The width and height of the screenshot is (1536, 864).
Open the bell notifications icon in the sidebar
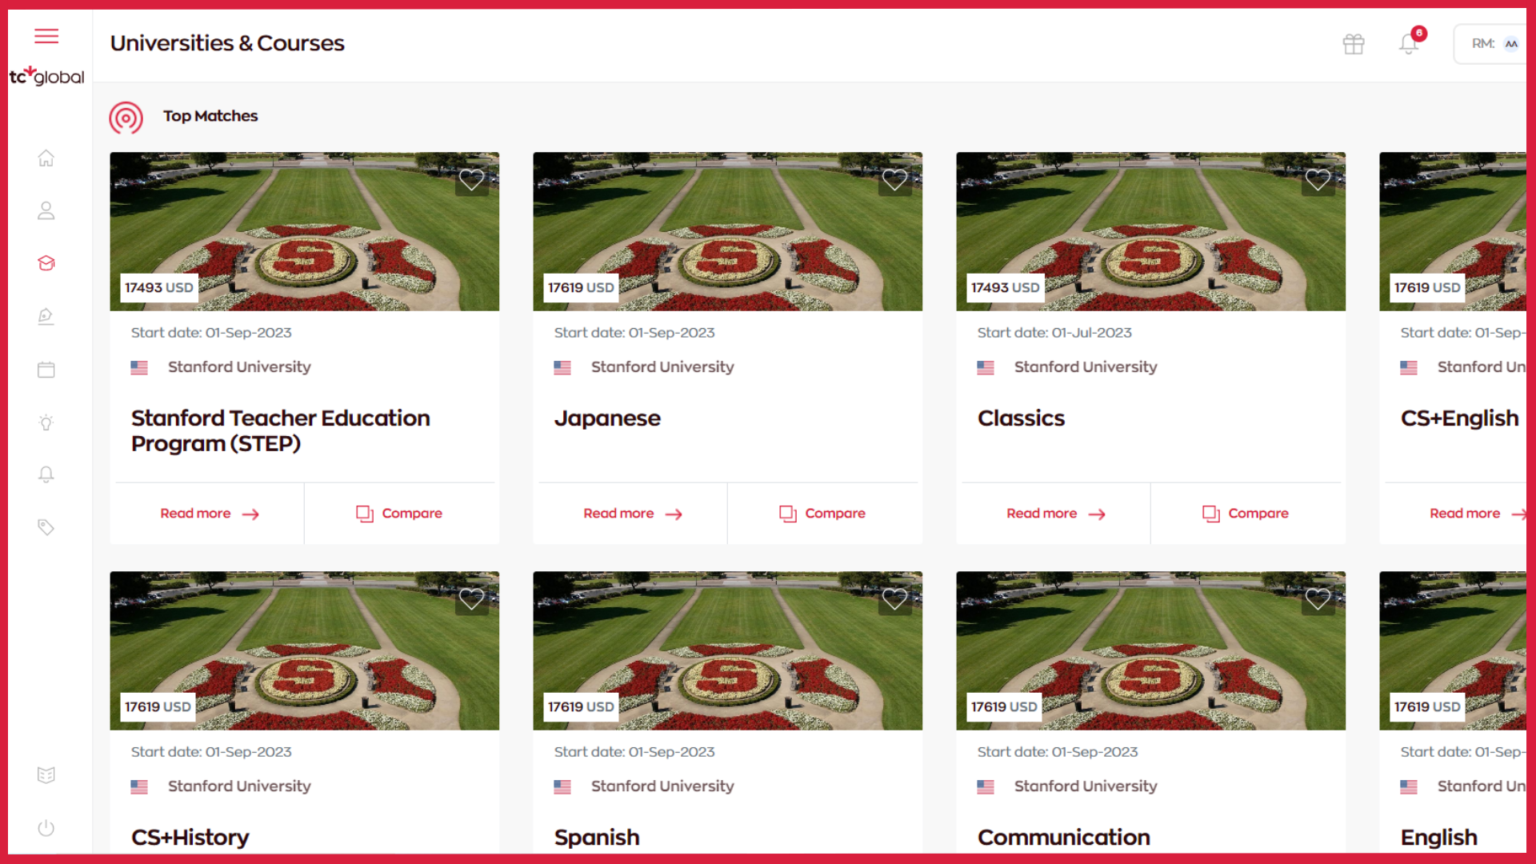click(x=46, y=474)
